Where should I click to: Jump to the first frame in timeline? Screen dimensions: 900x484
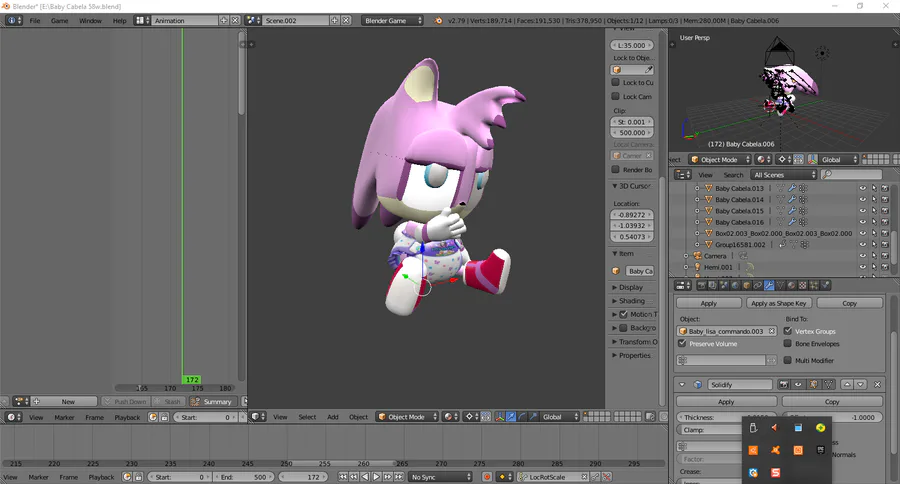343,477
